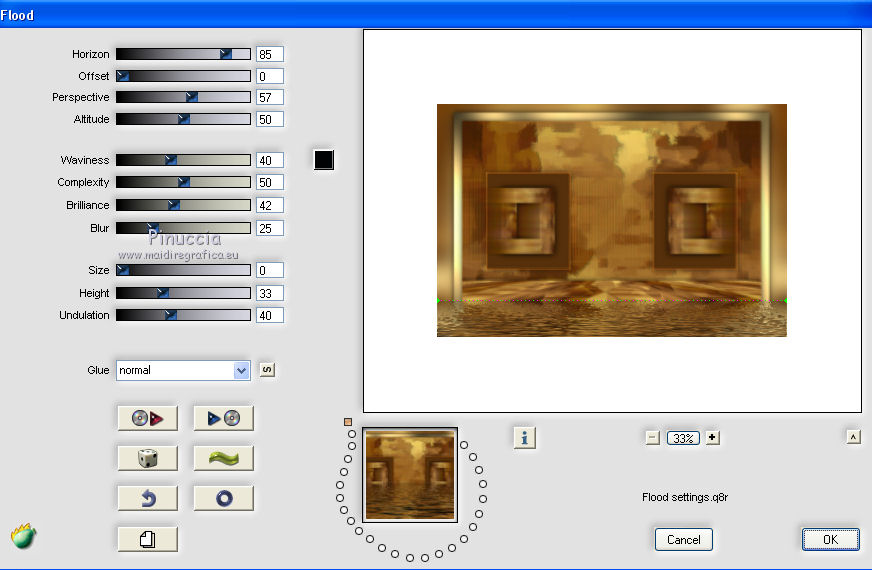872x570 pixels.
Task: Click the disc-to-red-arrow preset button
Action: pos(147,418)
